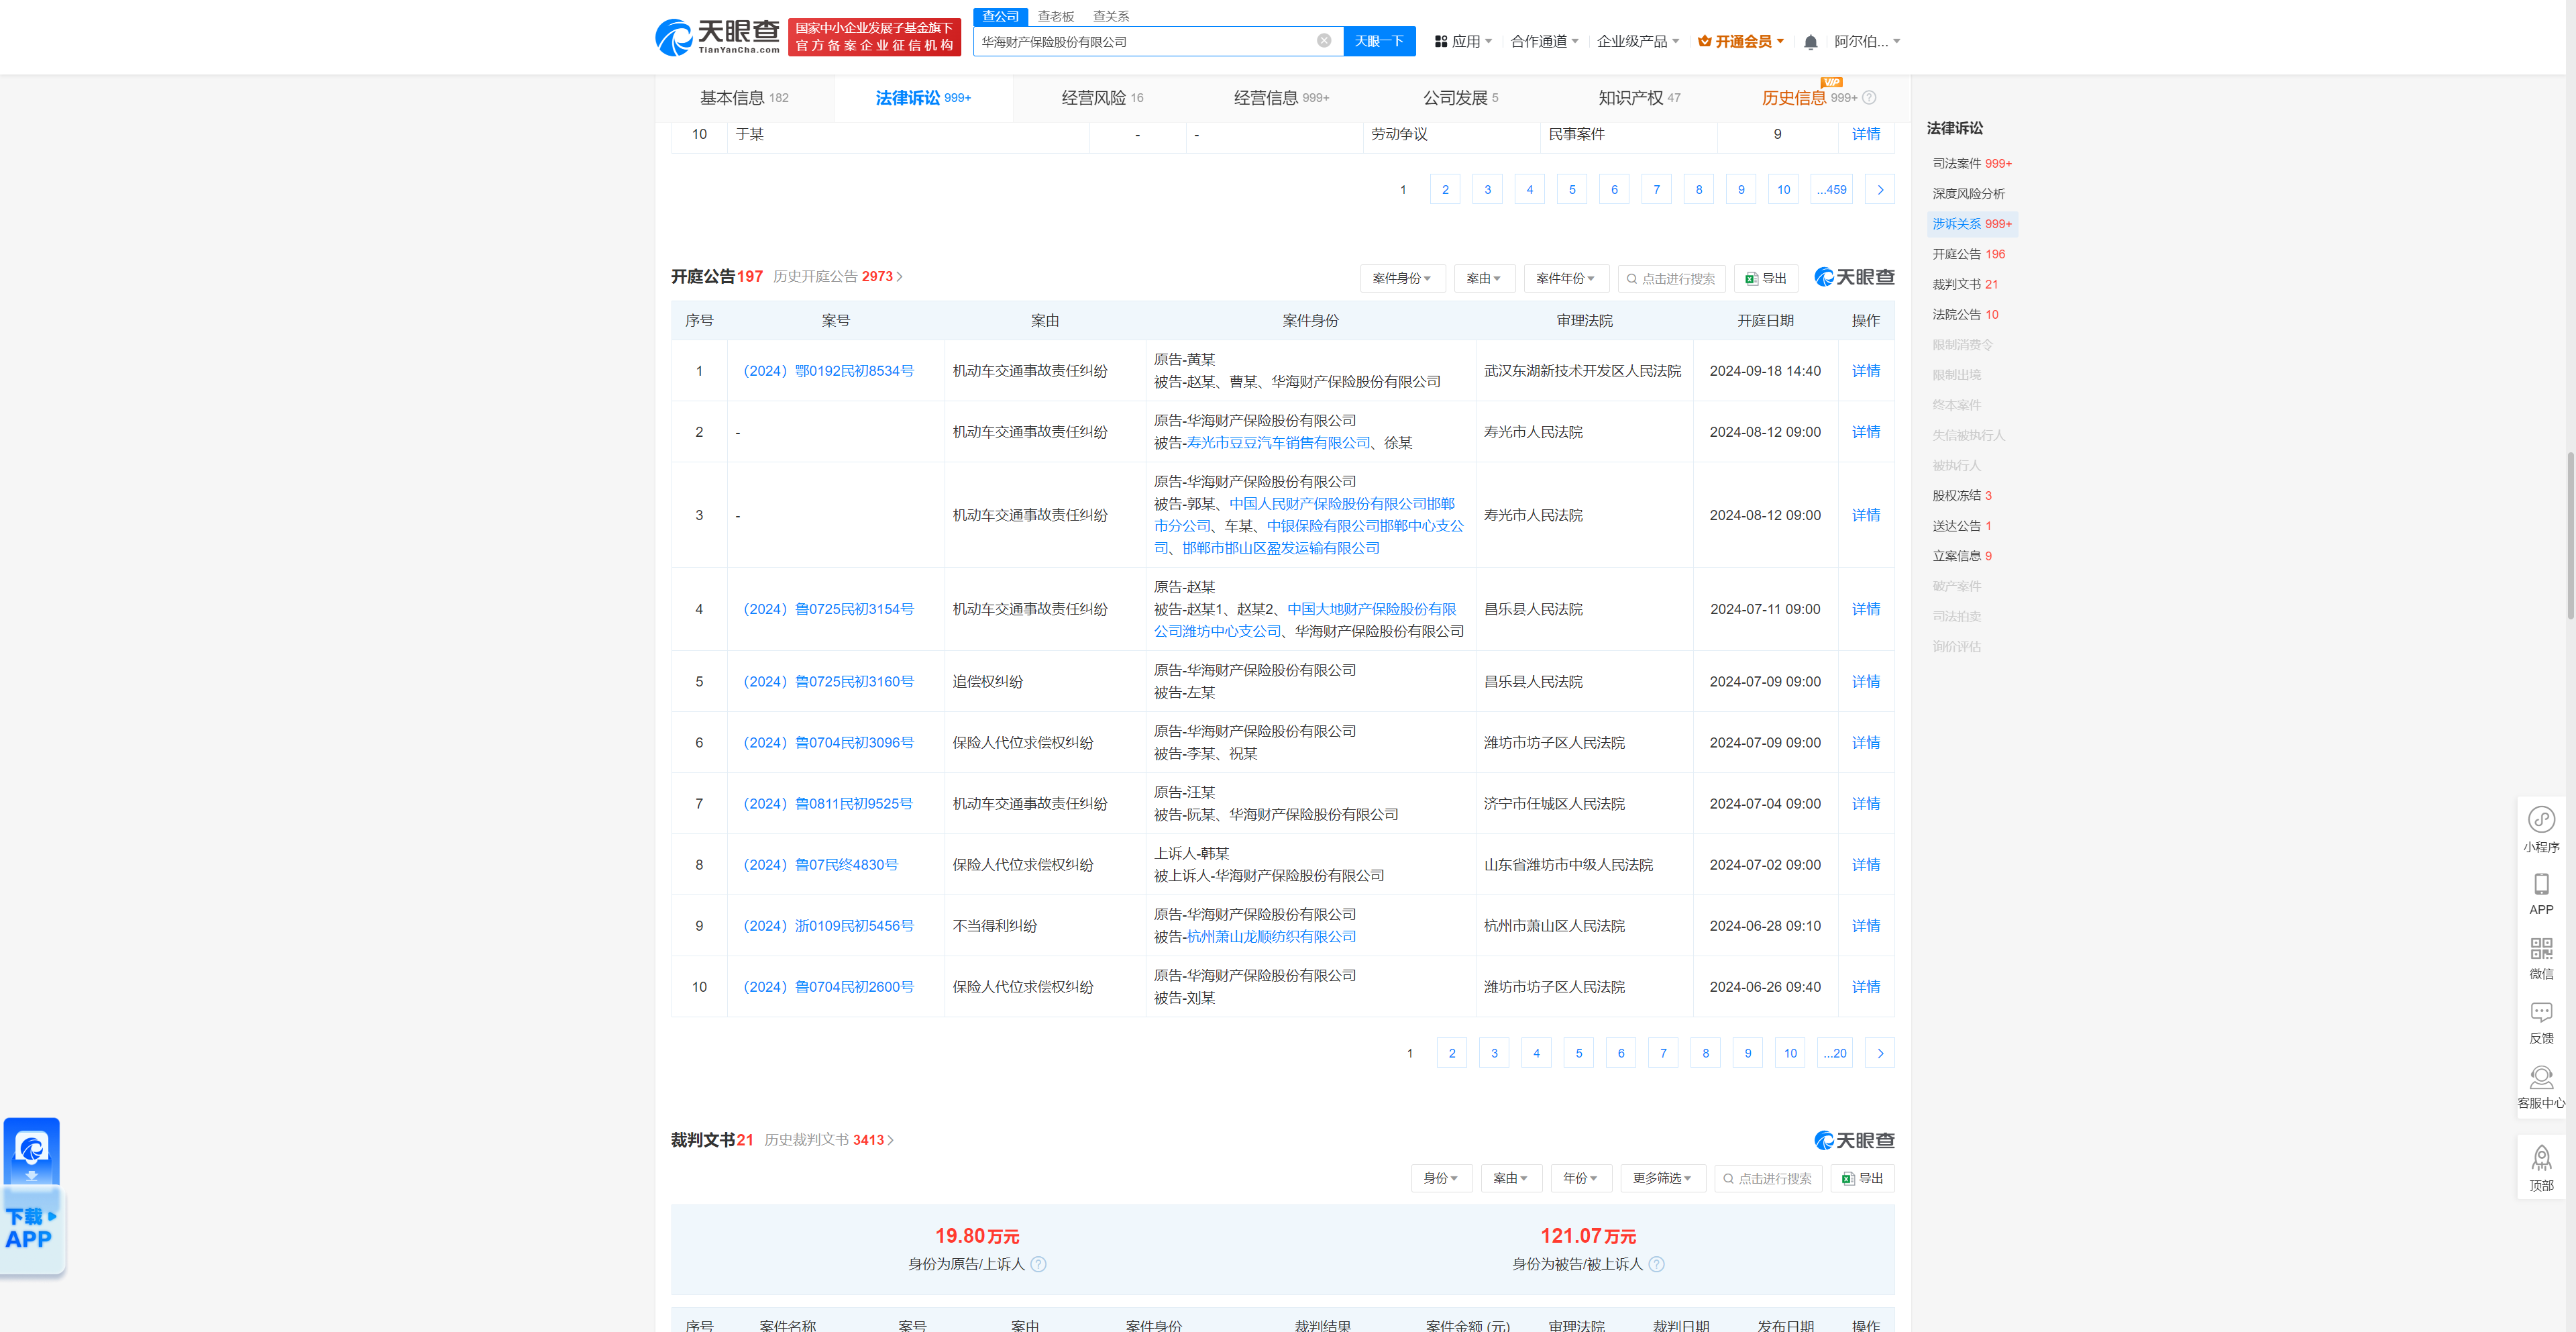Switch to 经营风险 tab

[x=1102, y=98]
